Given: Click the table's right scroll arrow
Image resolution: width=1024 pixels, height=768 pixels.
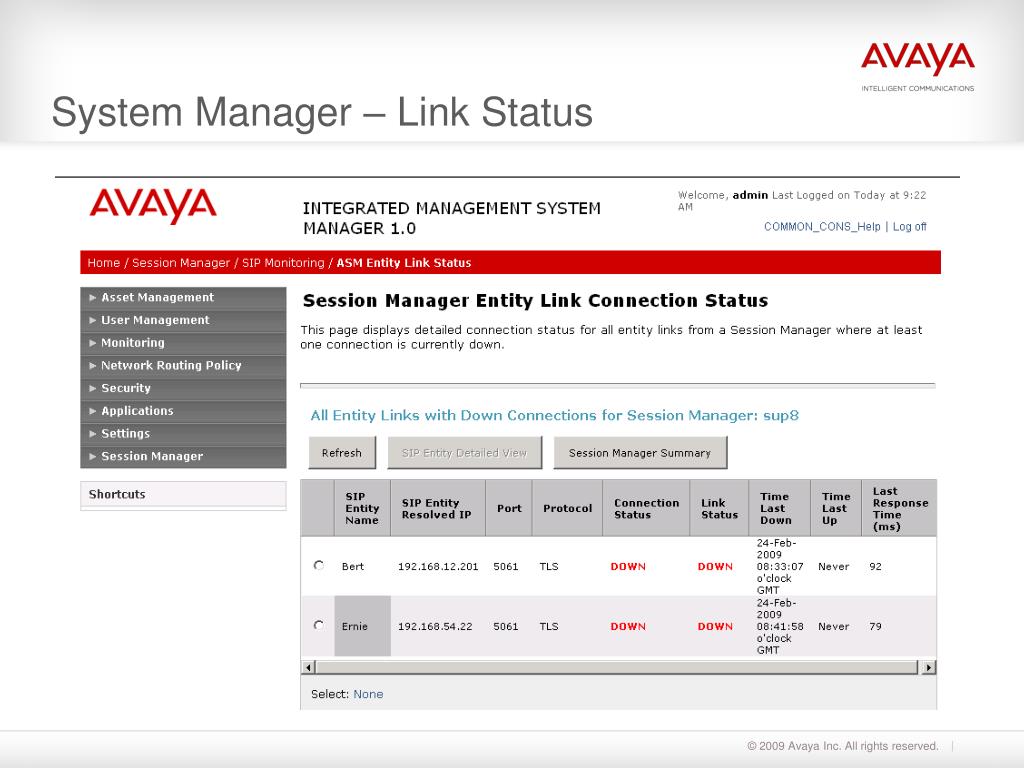Looking at the screenshot, I should (x=928, y=667).
